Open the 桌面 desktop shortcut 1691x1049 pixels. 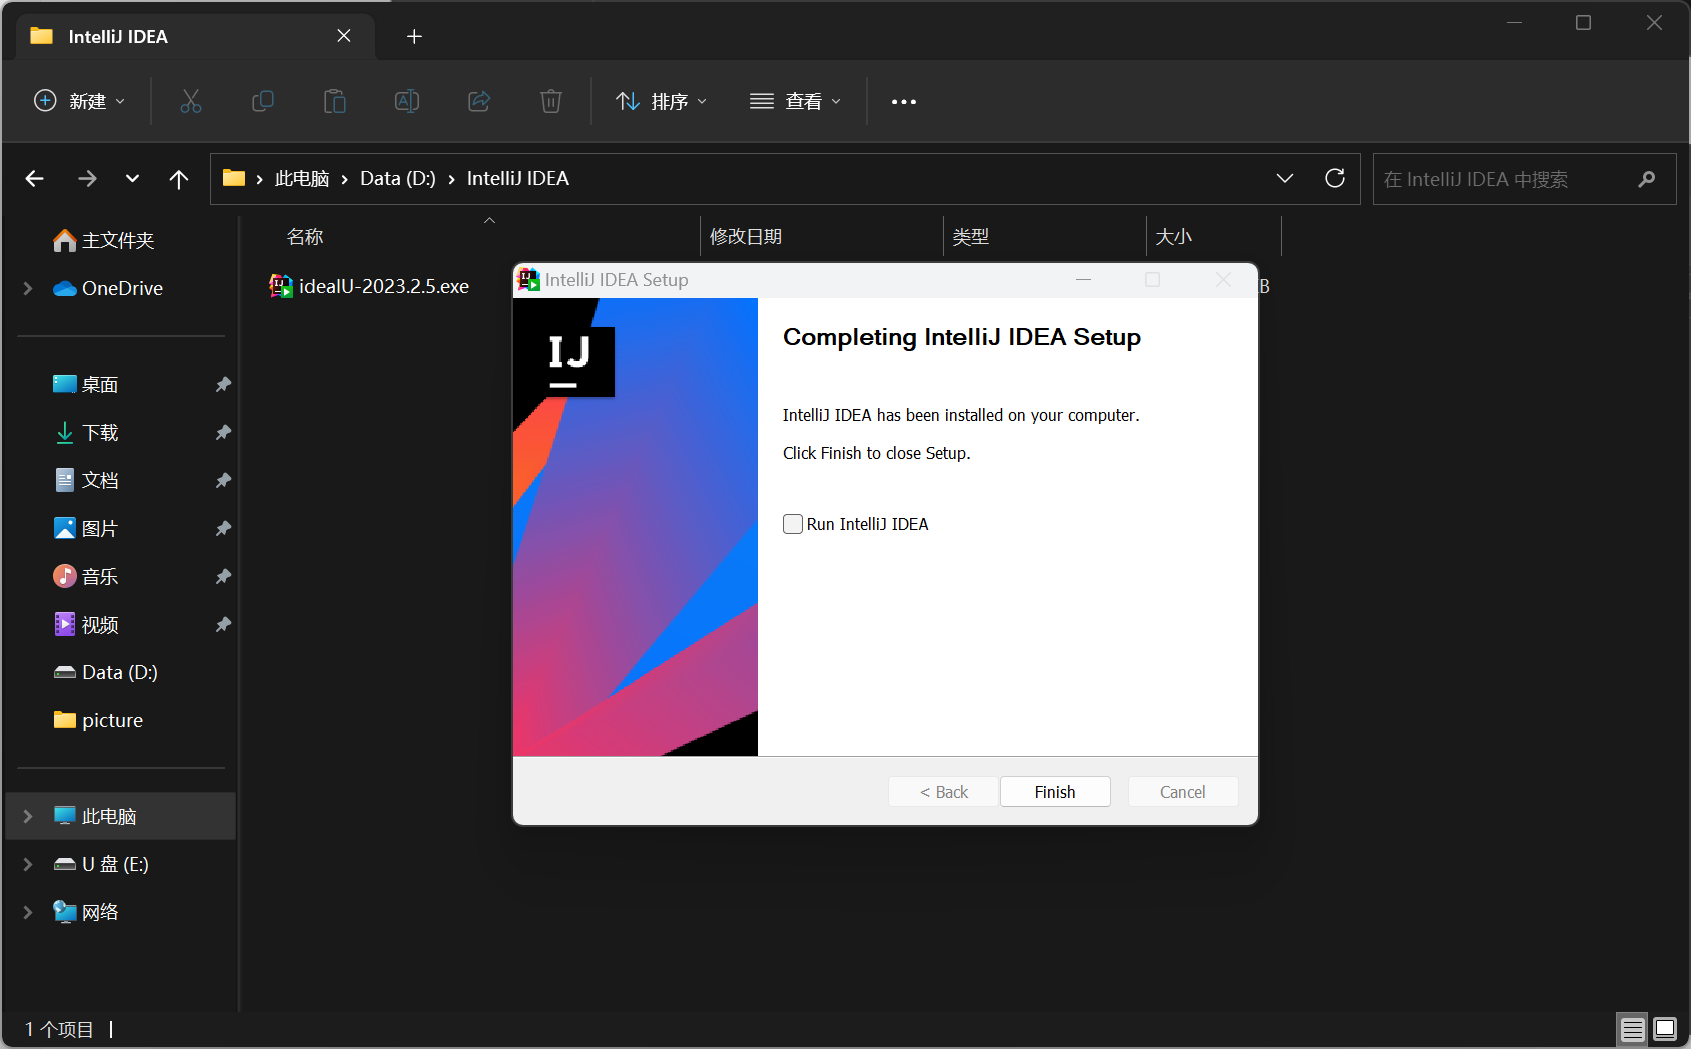point(86,384)
